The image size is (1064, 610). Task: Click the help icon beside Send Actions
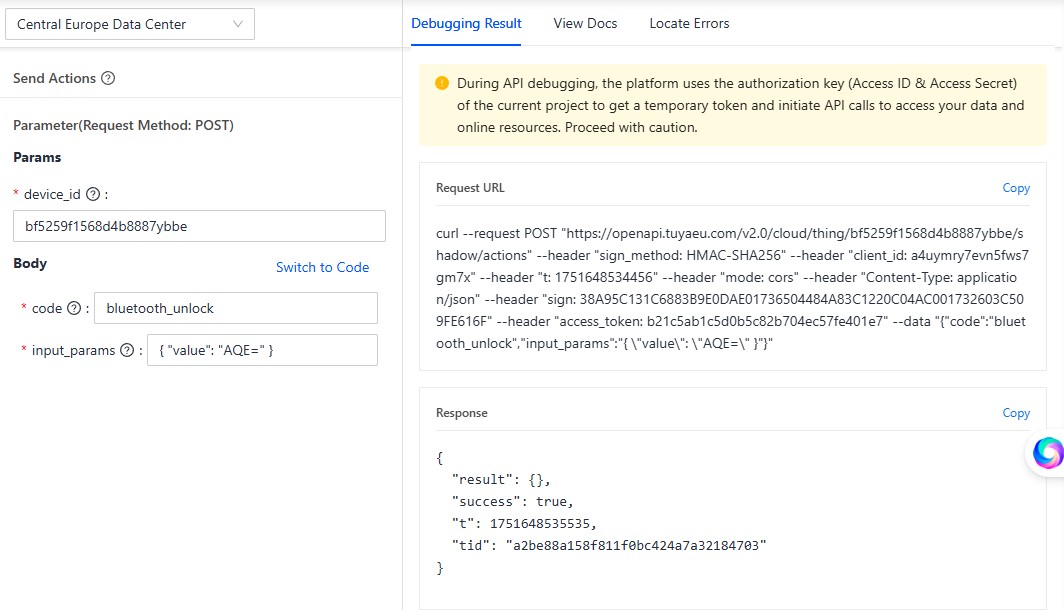pos(108,78)
